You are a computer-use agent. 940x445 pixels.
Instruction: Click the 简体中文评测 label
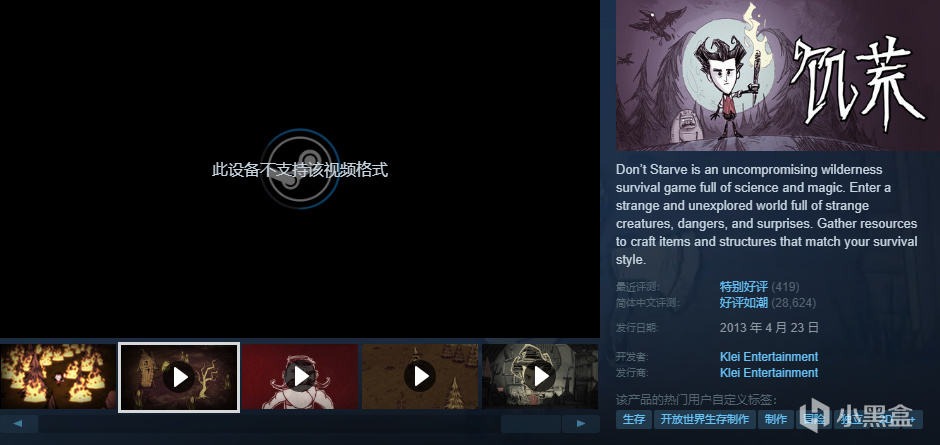[648, 303]
